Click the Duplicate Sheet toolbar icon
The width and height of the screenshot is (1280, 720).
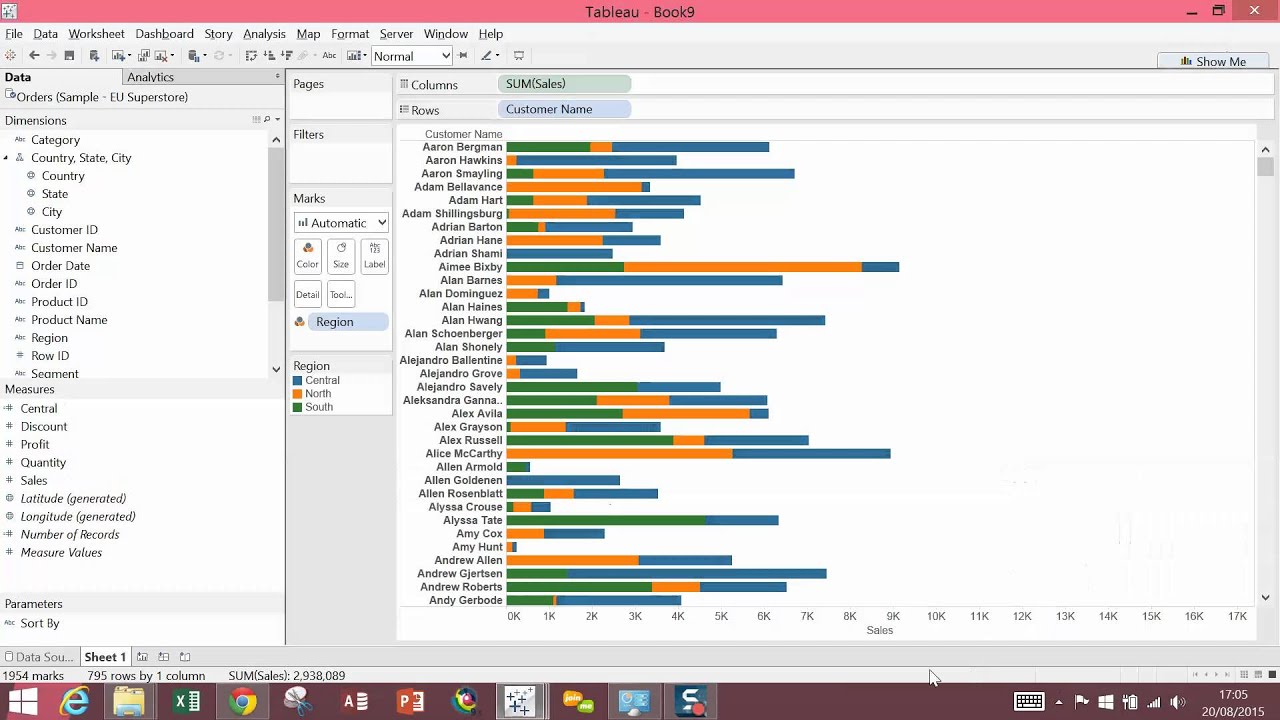click(x=143, y=56)
